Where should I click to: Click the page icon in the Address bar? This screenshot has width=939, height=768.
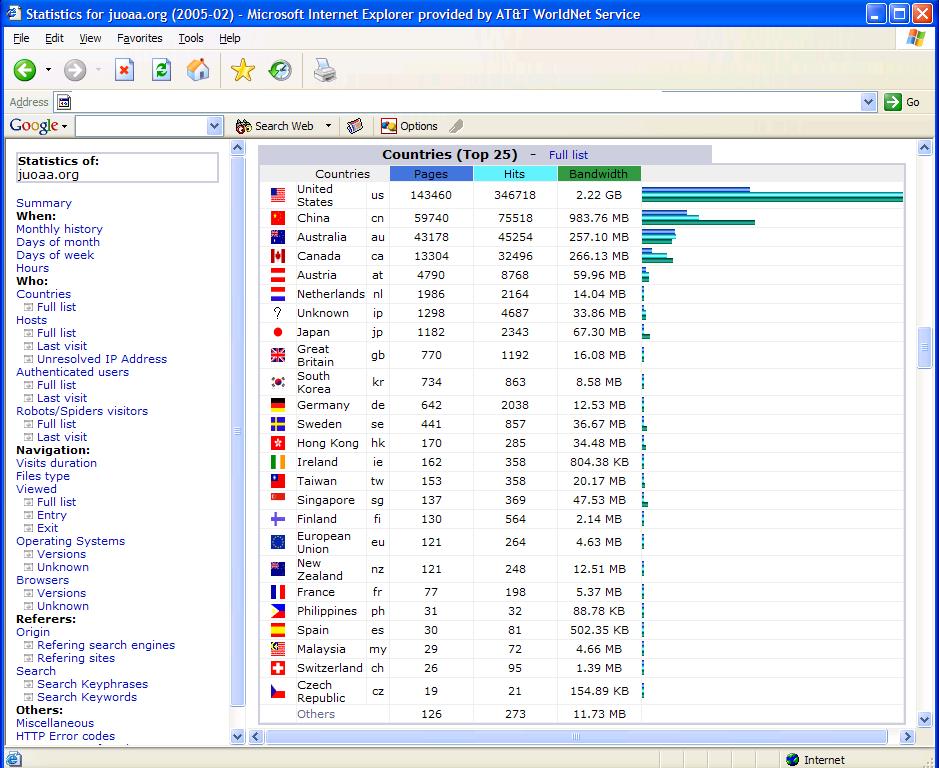pos(63,102)
